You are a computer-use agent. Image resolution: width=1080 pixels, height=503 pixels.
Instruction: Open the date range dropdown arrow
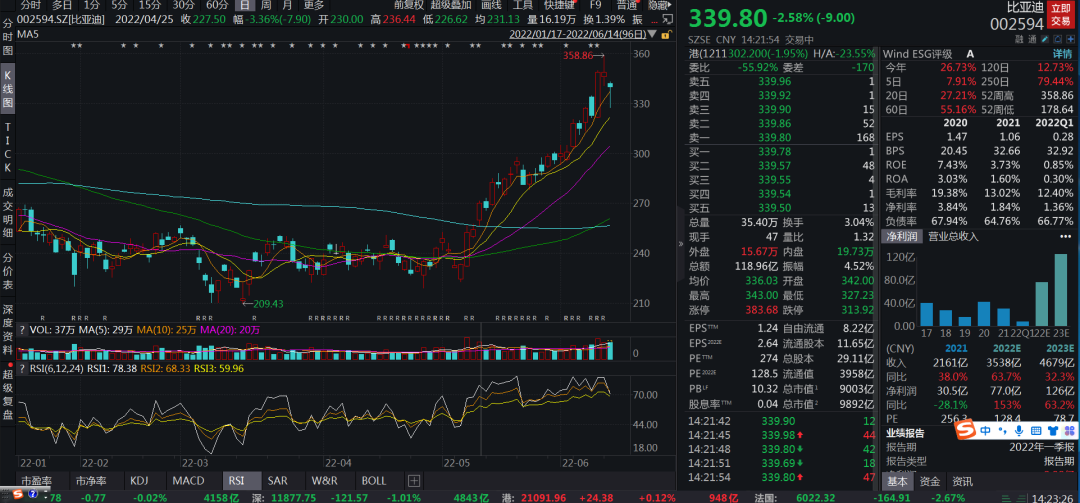point(652,34)
